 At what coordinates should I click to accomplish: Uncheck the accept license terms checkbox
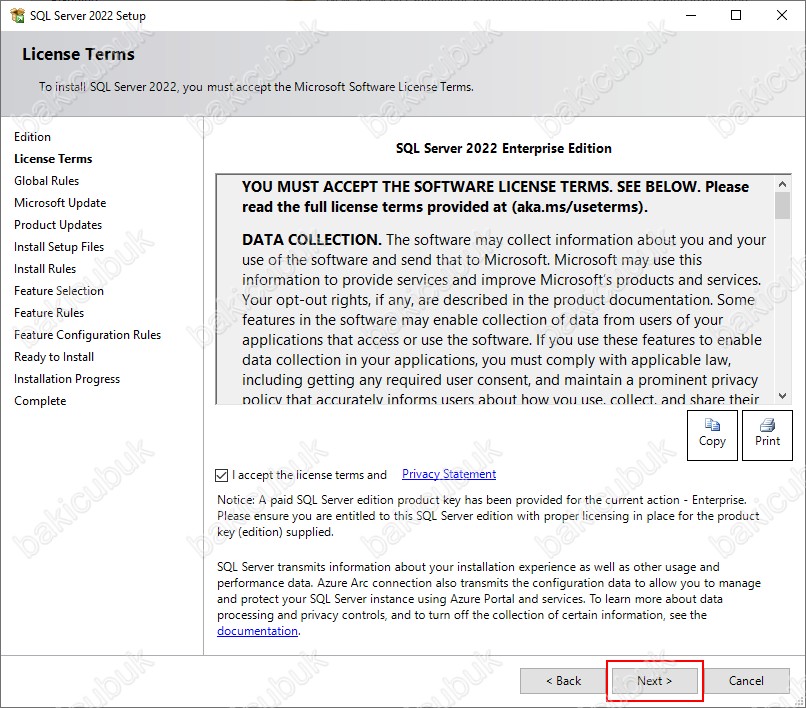[222, 475]
